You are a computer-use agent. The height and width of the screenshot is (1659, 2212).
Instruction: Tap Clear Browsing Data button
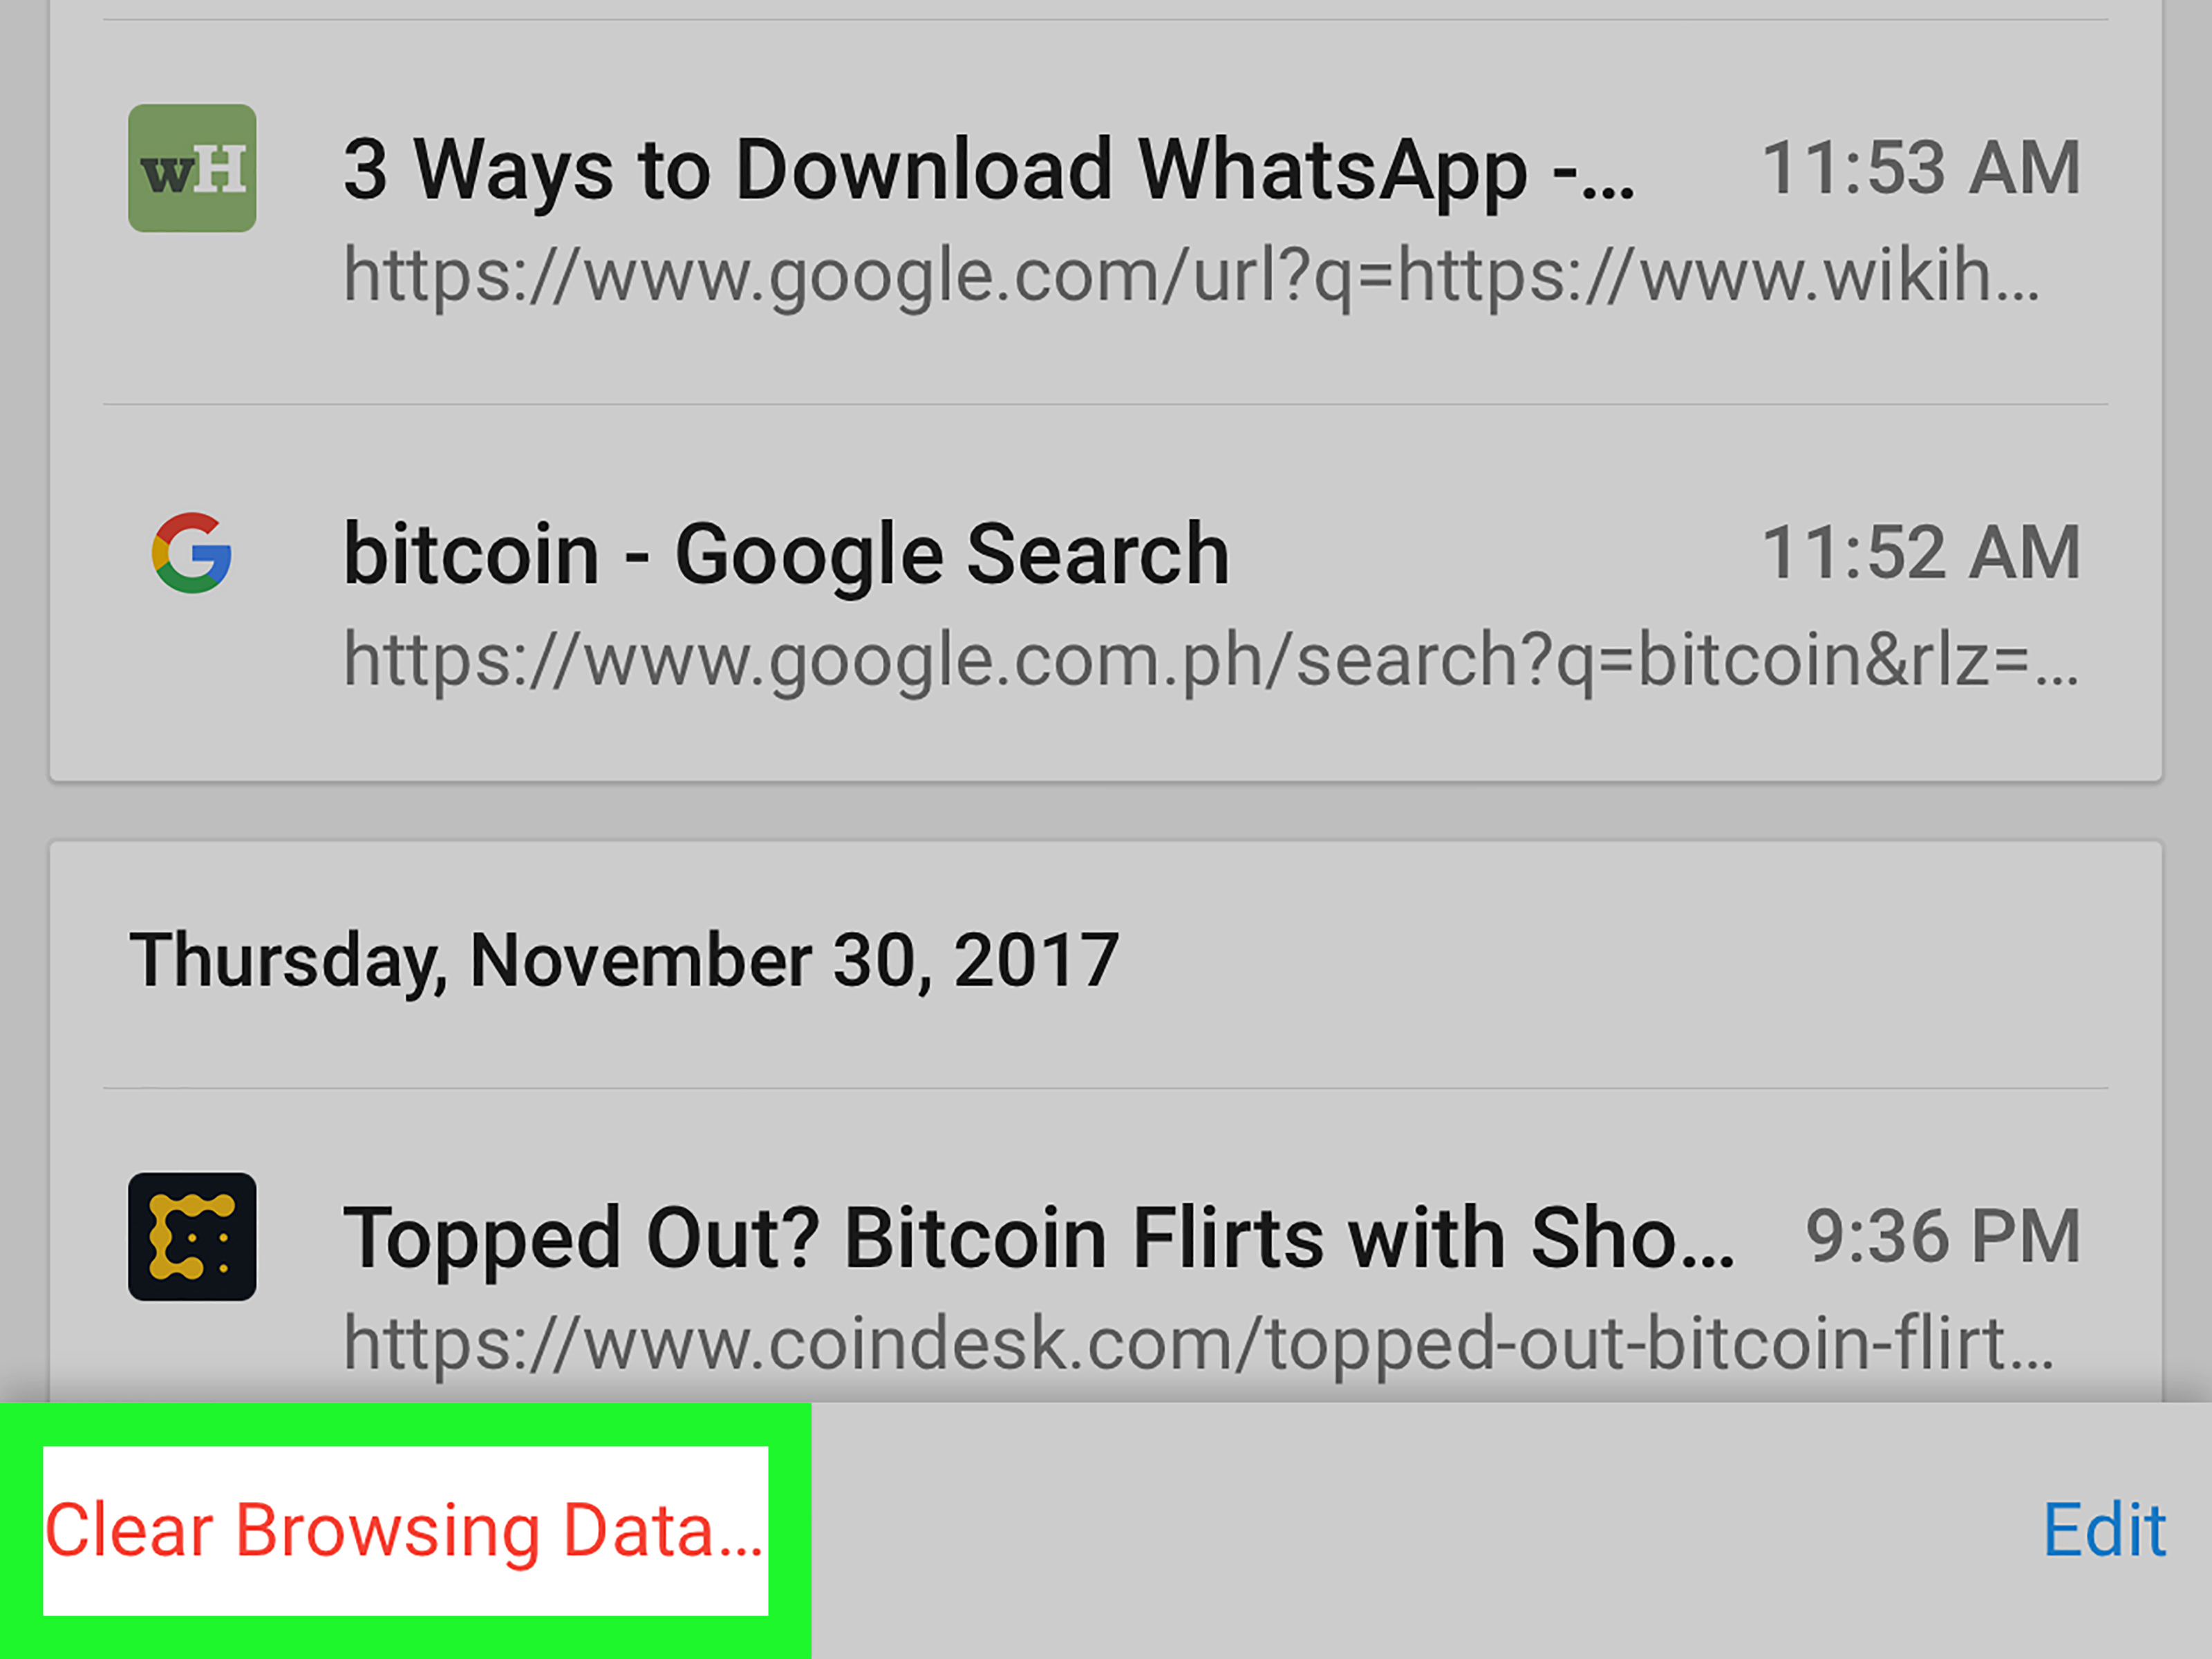(405, 1530)
